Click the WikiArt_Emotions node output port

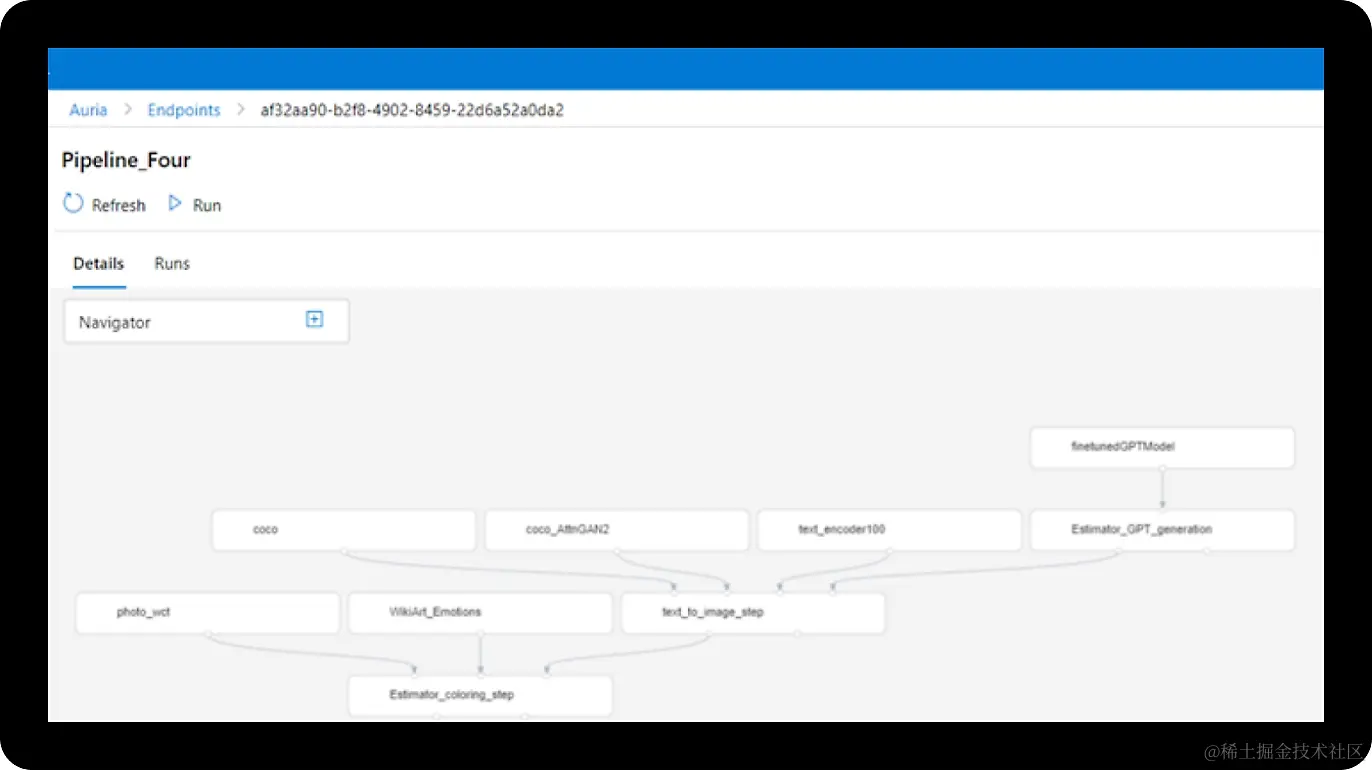(x=480, y=633)
